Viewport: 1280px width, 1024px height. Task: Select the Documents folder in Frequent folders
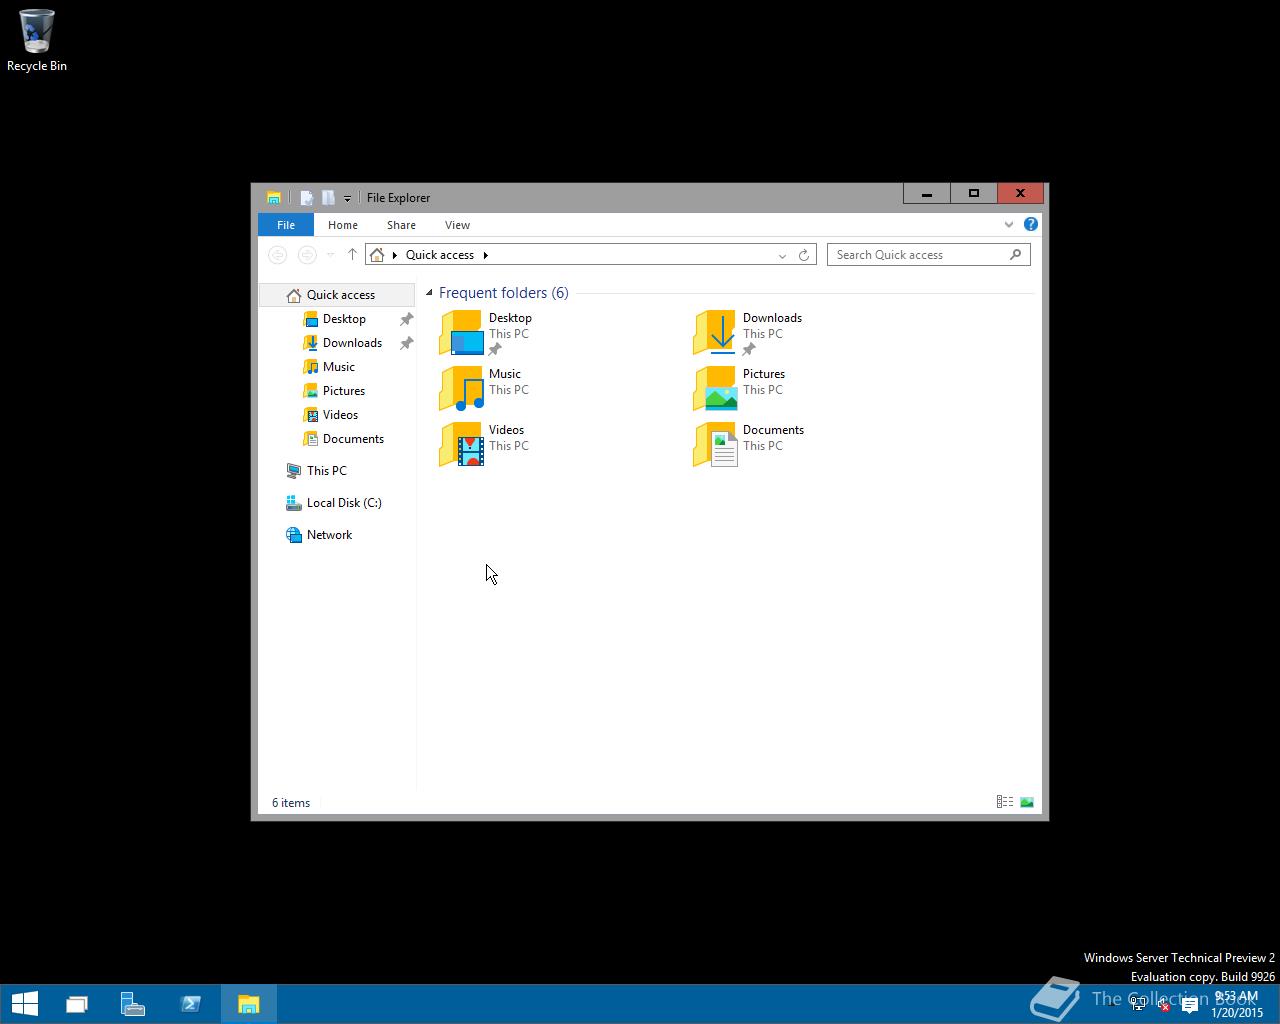coord(749,445)
